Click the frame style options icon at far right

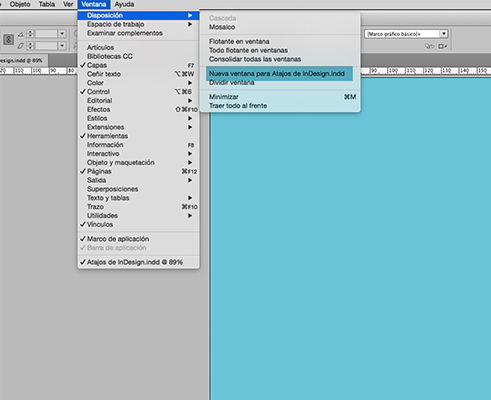coord(443,46)
